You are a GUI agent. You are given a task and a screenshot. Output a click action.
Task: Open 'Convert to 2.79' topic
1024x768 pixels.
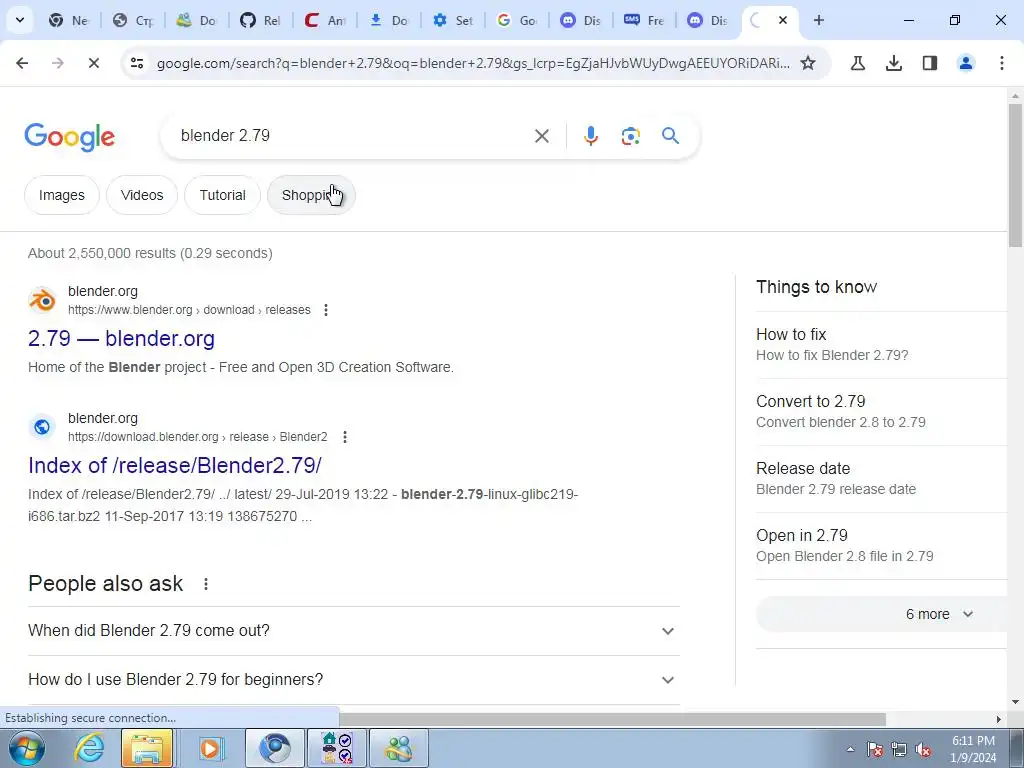click(x=881, y=411)
